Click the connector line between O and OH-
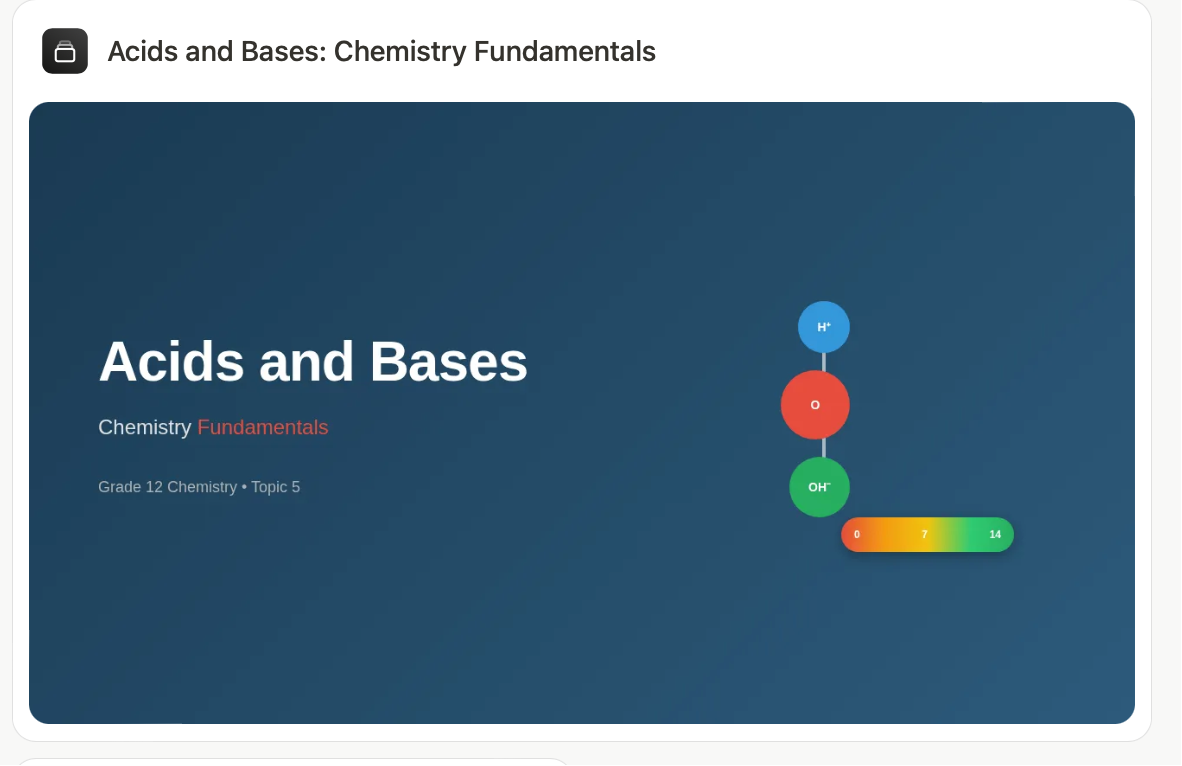The image size is (1182, 766). (x=824, y=448)
